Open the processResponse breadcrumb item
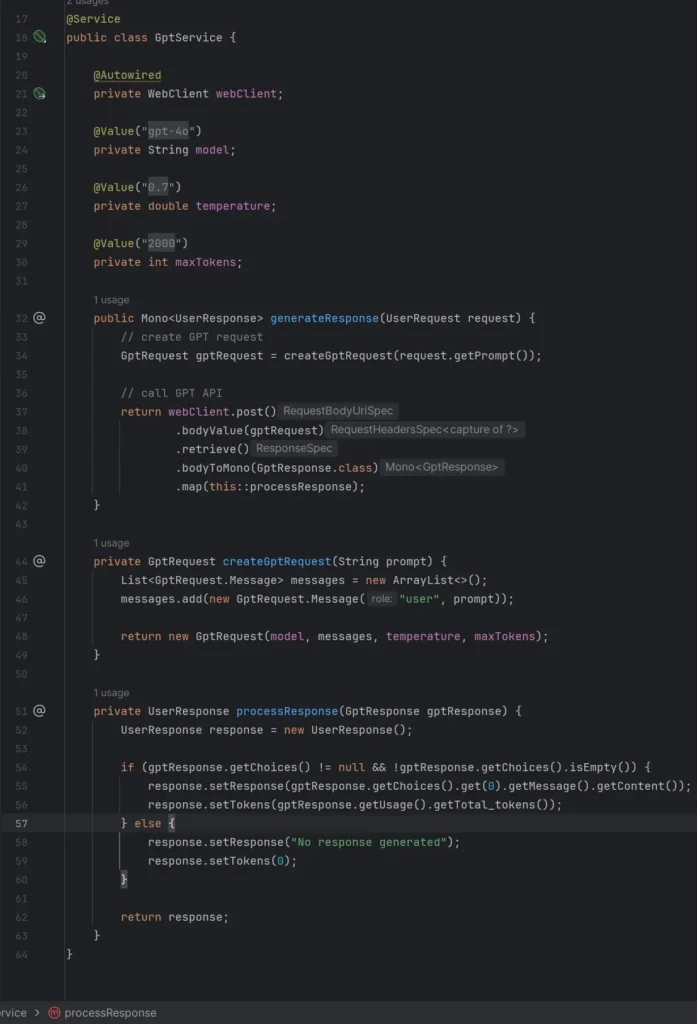The image size is (697, 1024). tap(110, 1012)
